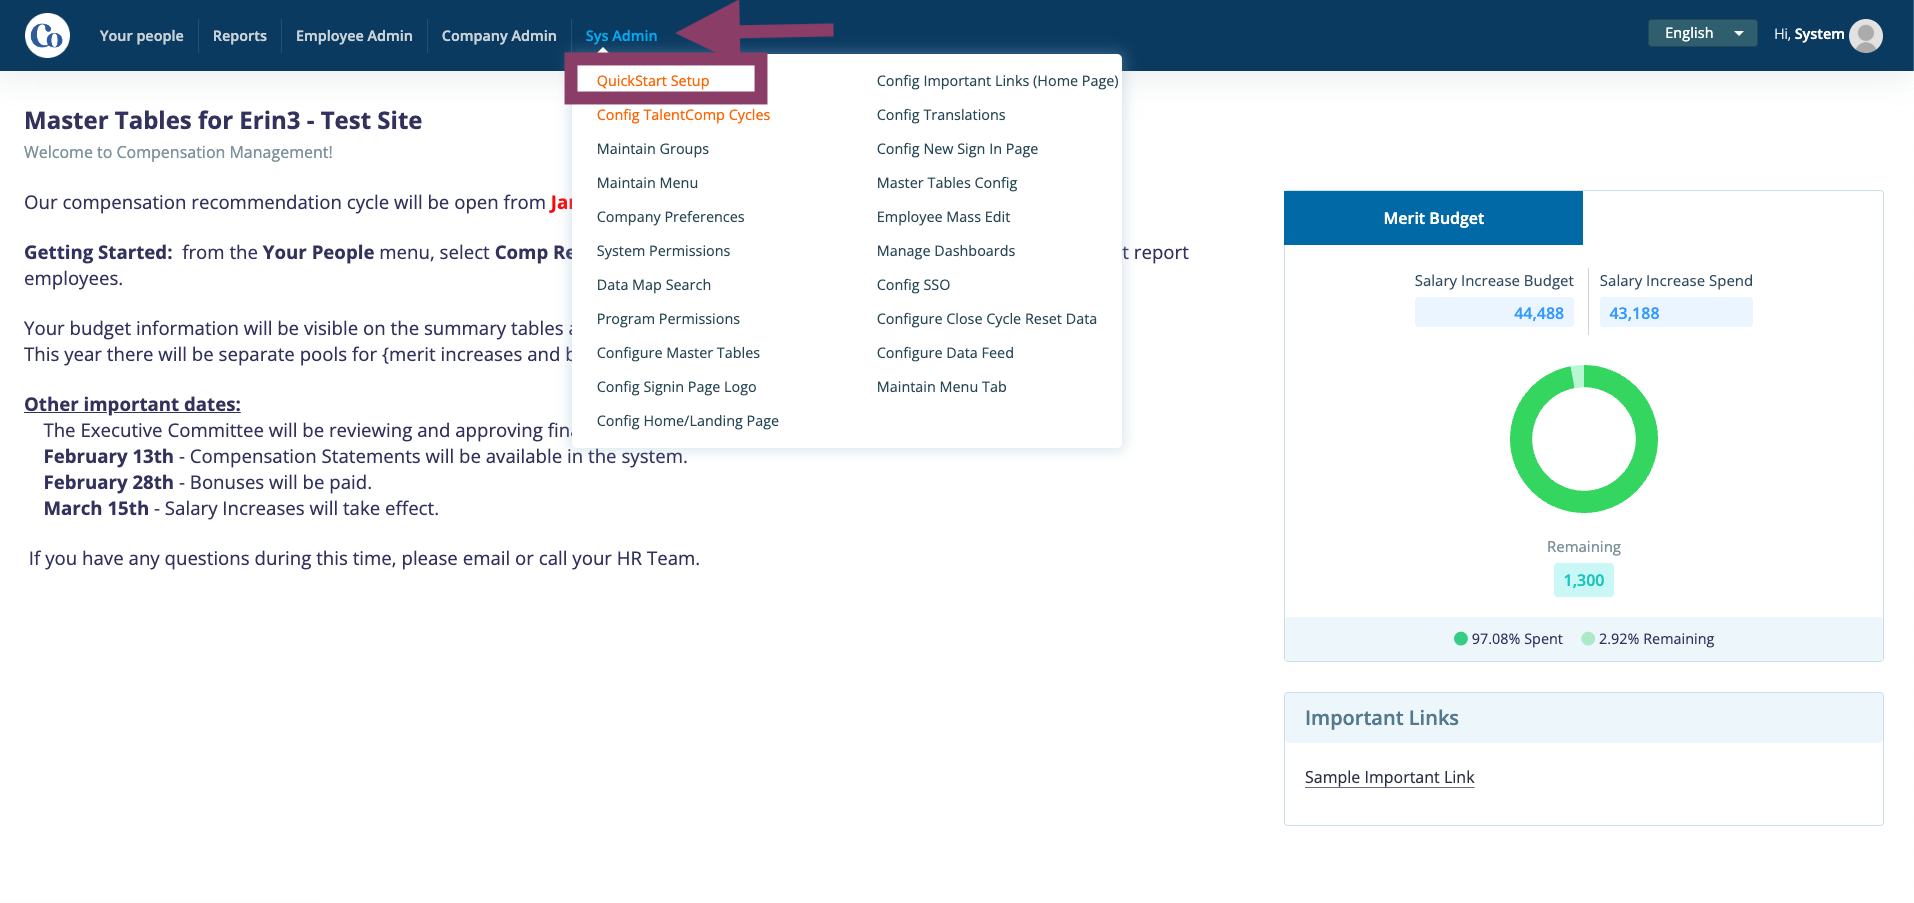Open the user avatar profile icon
Screen dimensions: 1914x903
1866,36
